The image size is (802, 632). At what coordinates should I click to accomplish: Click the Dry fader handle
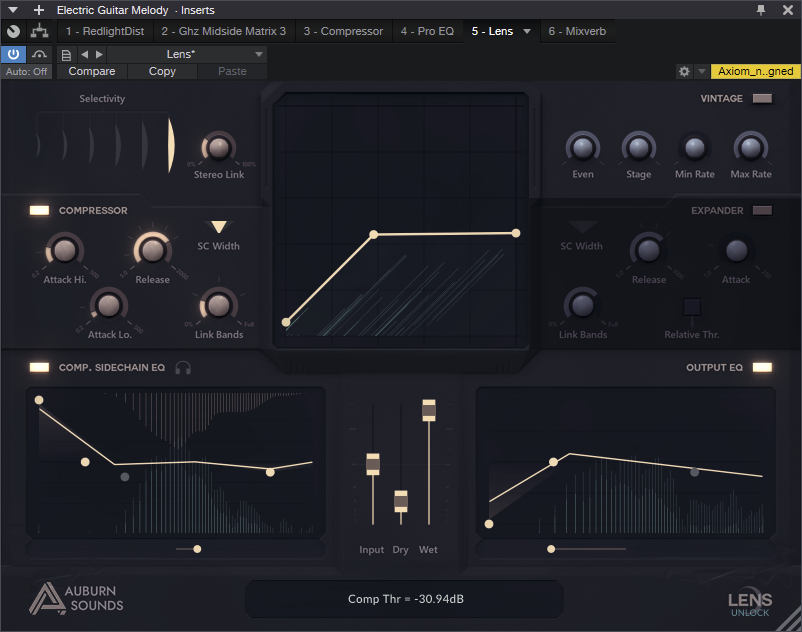click(401, 502)
